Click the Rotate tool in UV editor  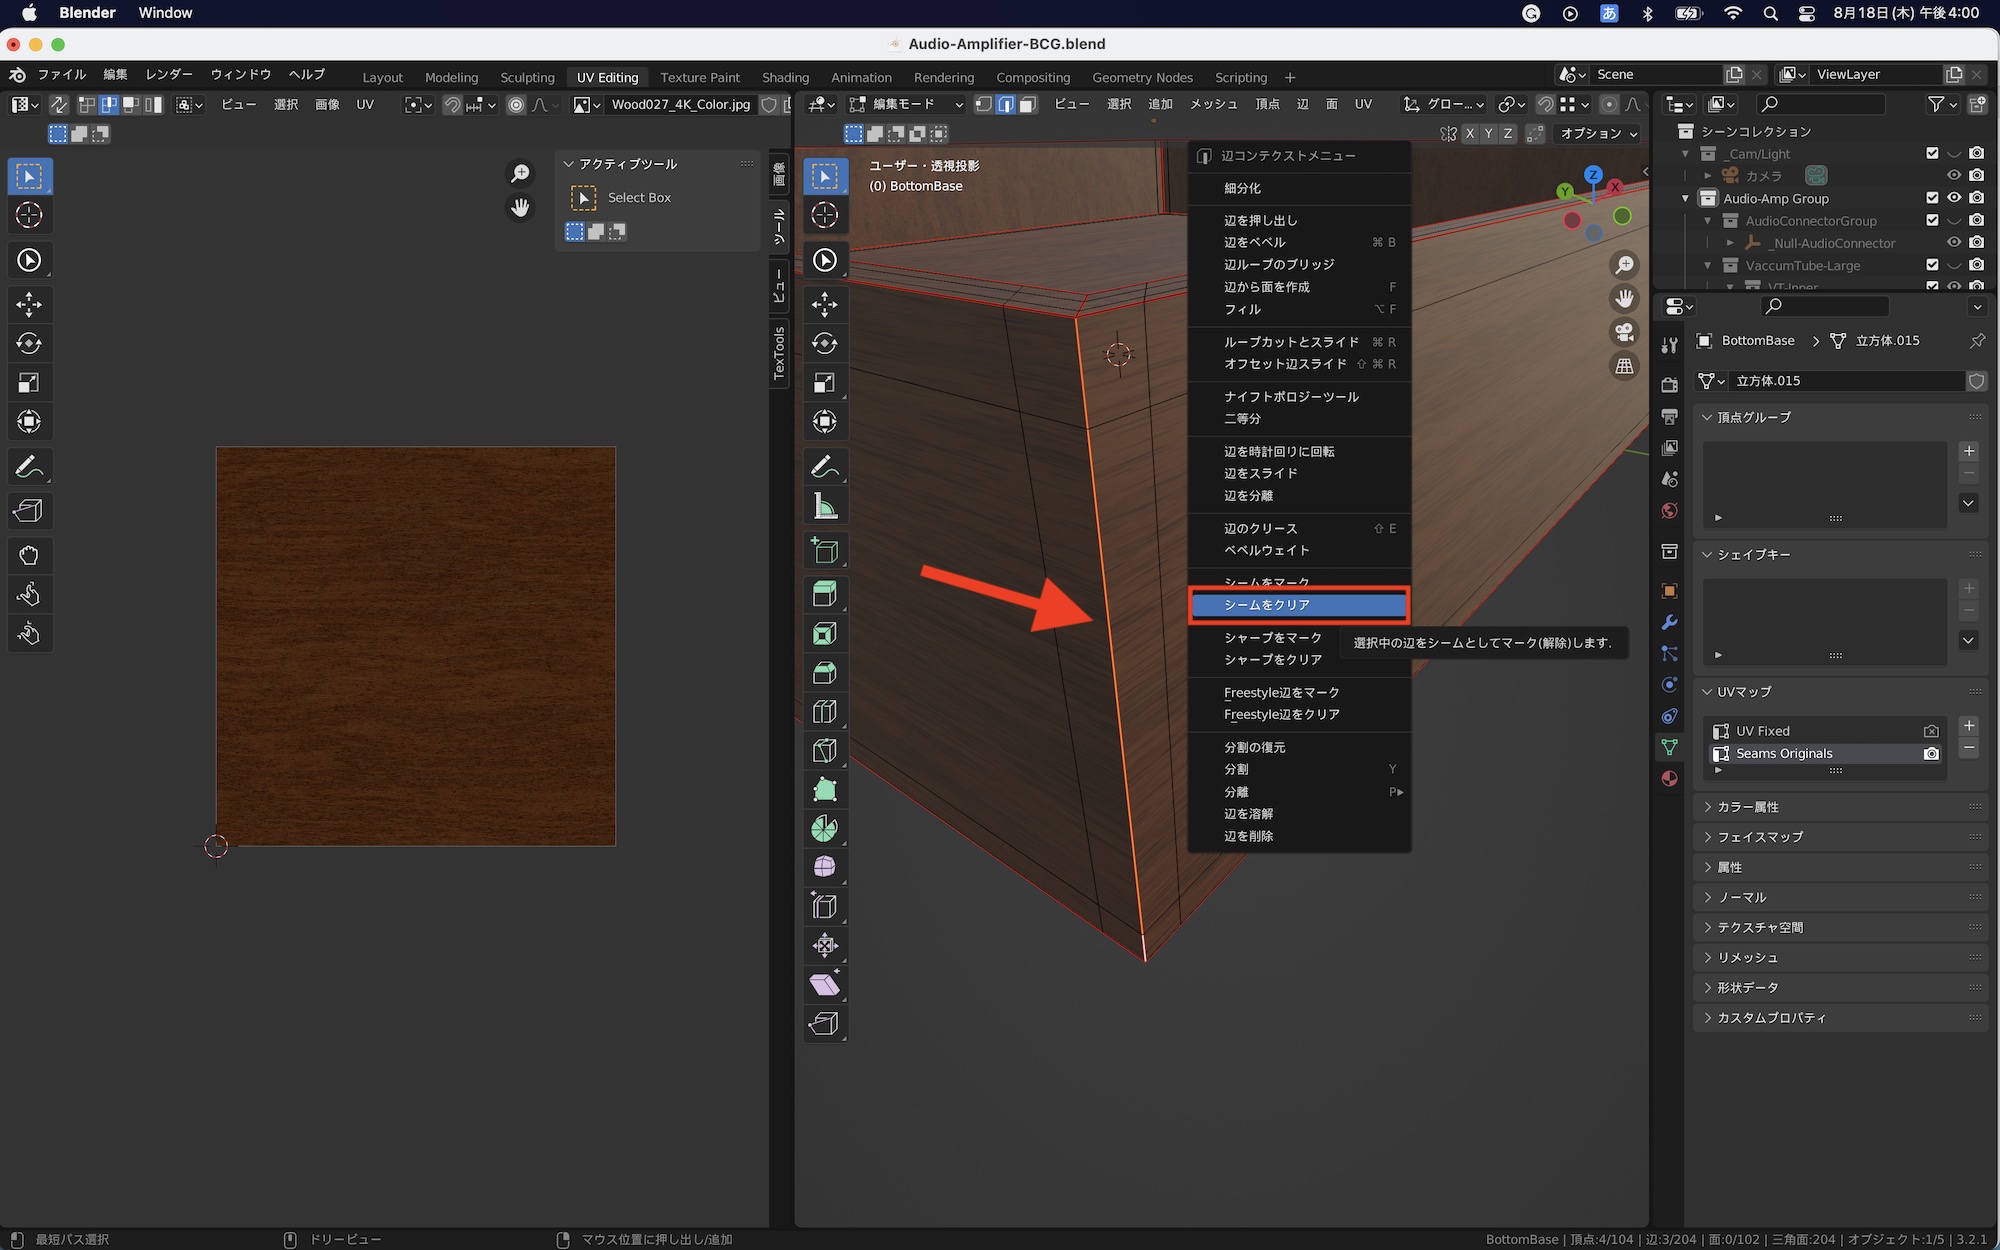coord(29,343)
